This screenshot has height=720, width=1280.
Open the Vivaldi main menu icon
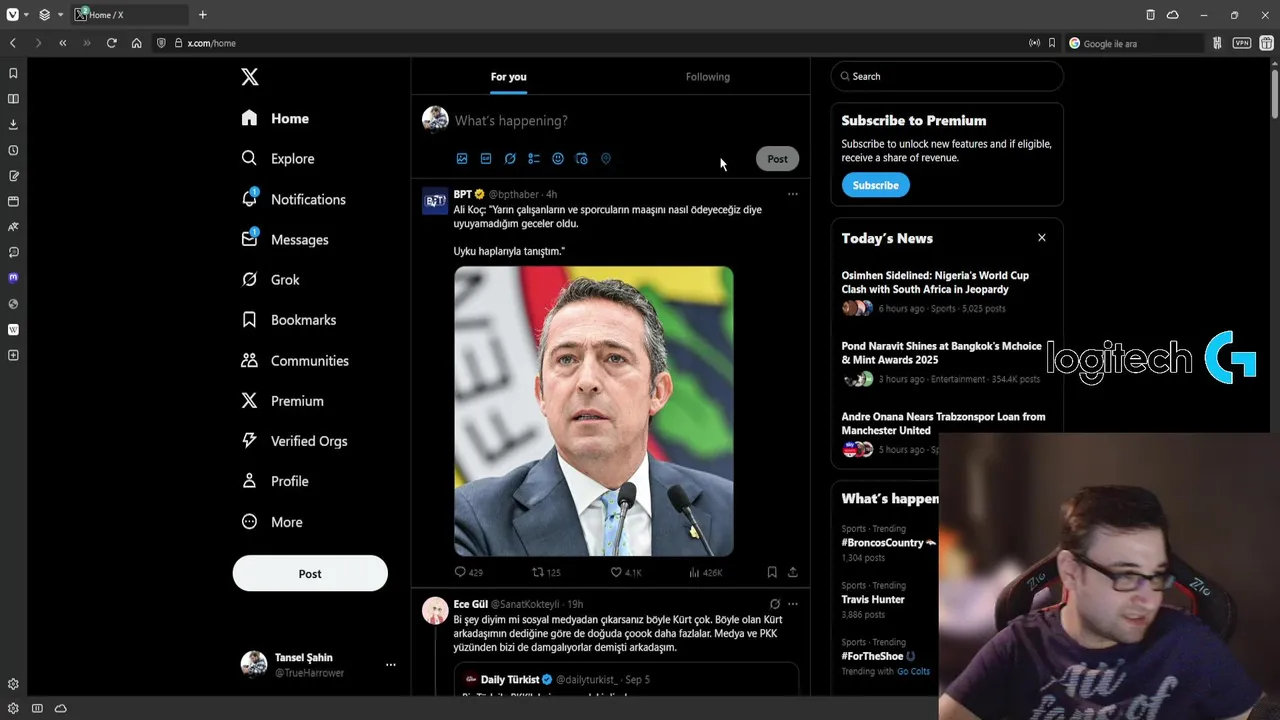pos(12,15)
